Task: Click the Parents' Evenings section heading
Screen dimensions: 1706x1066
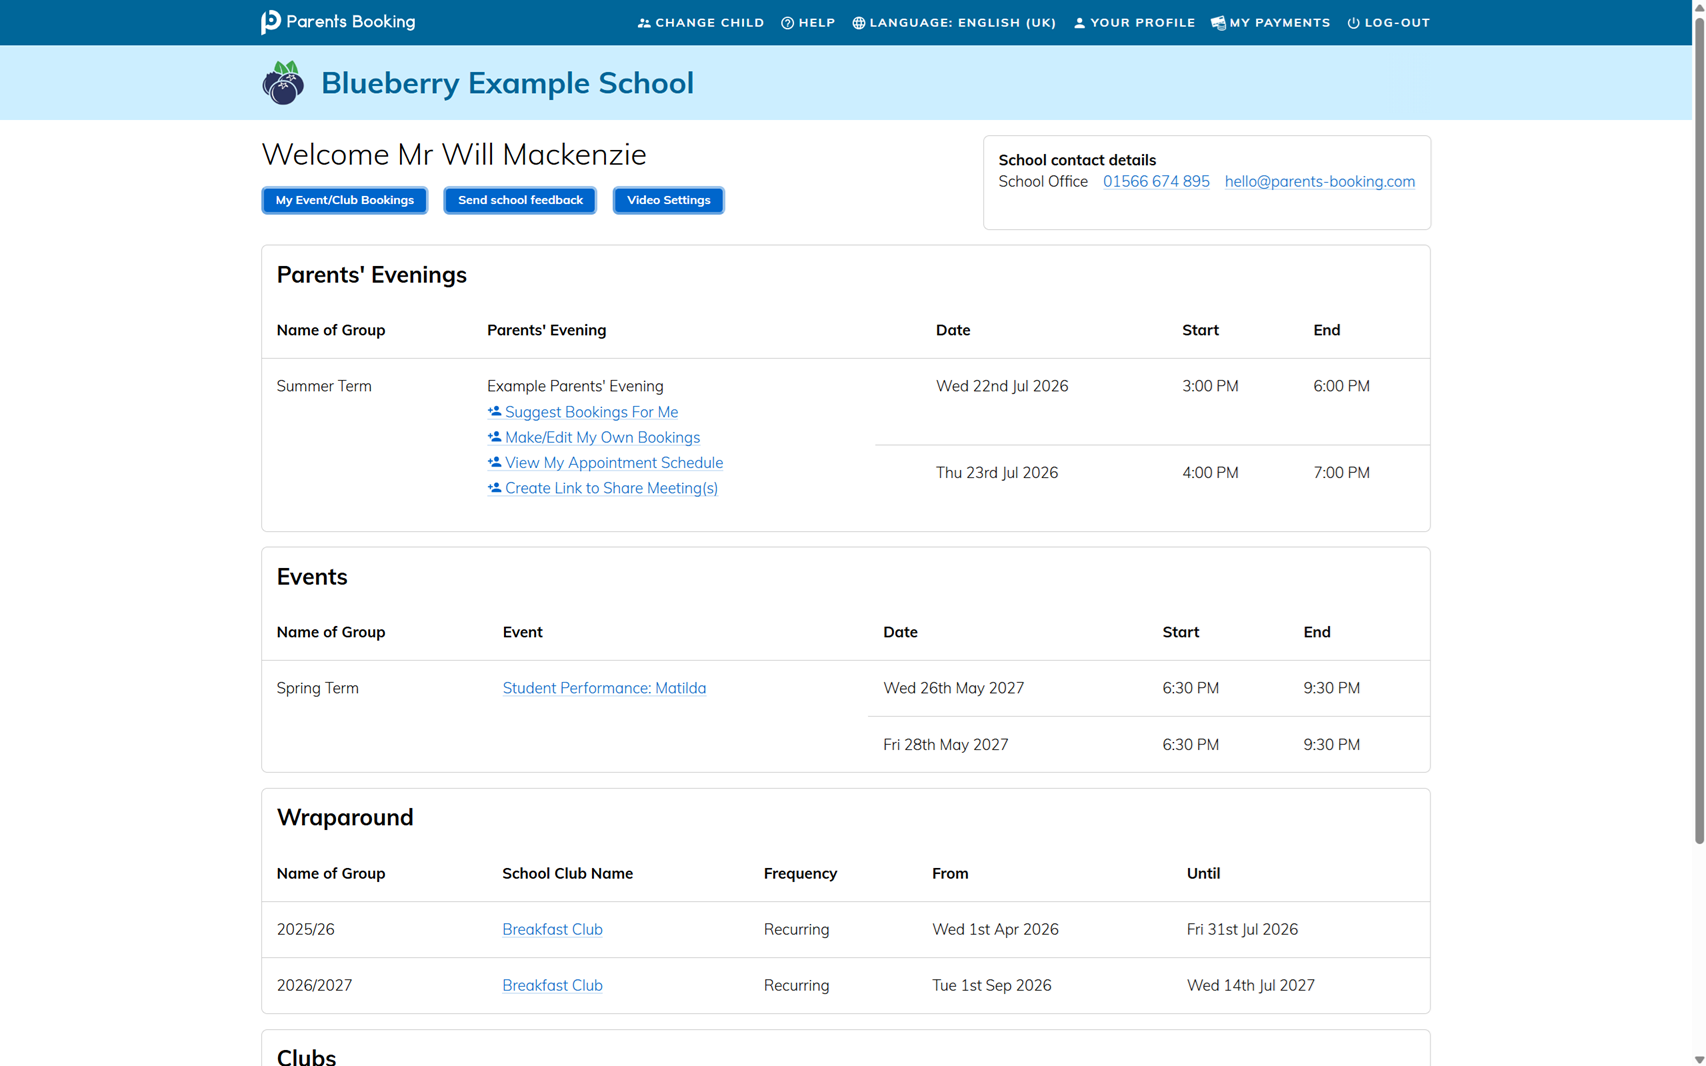Action: click(x=371, y=275)
